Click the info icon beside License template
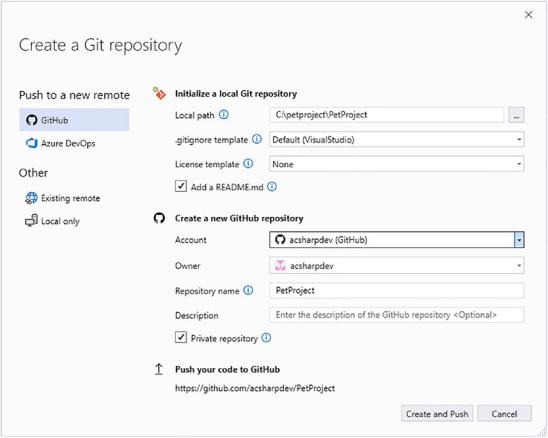This screenshot has height=438, width=548. coord(248,163)
